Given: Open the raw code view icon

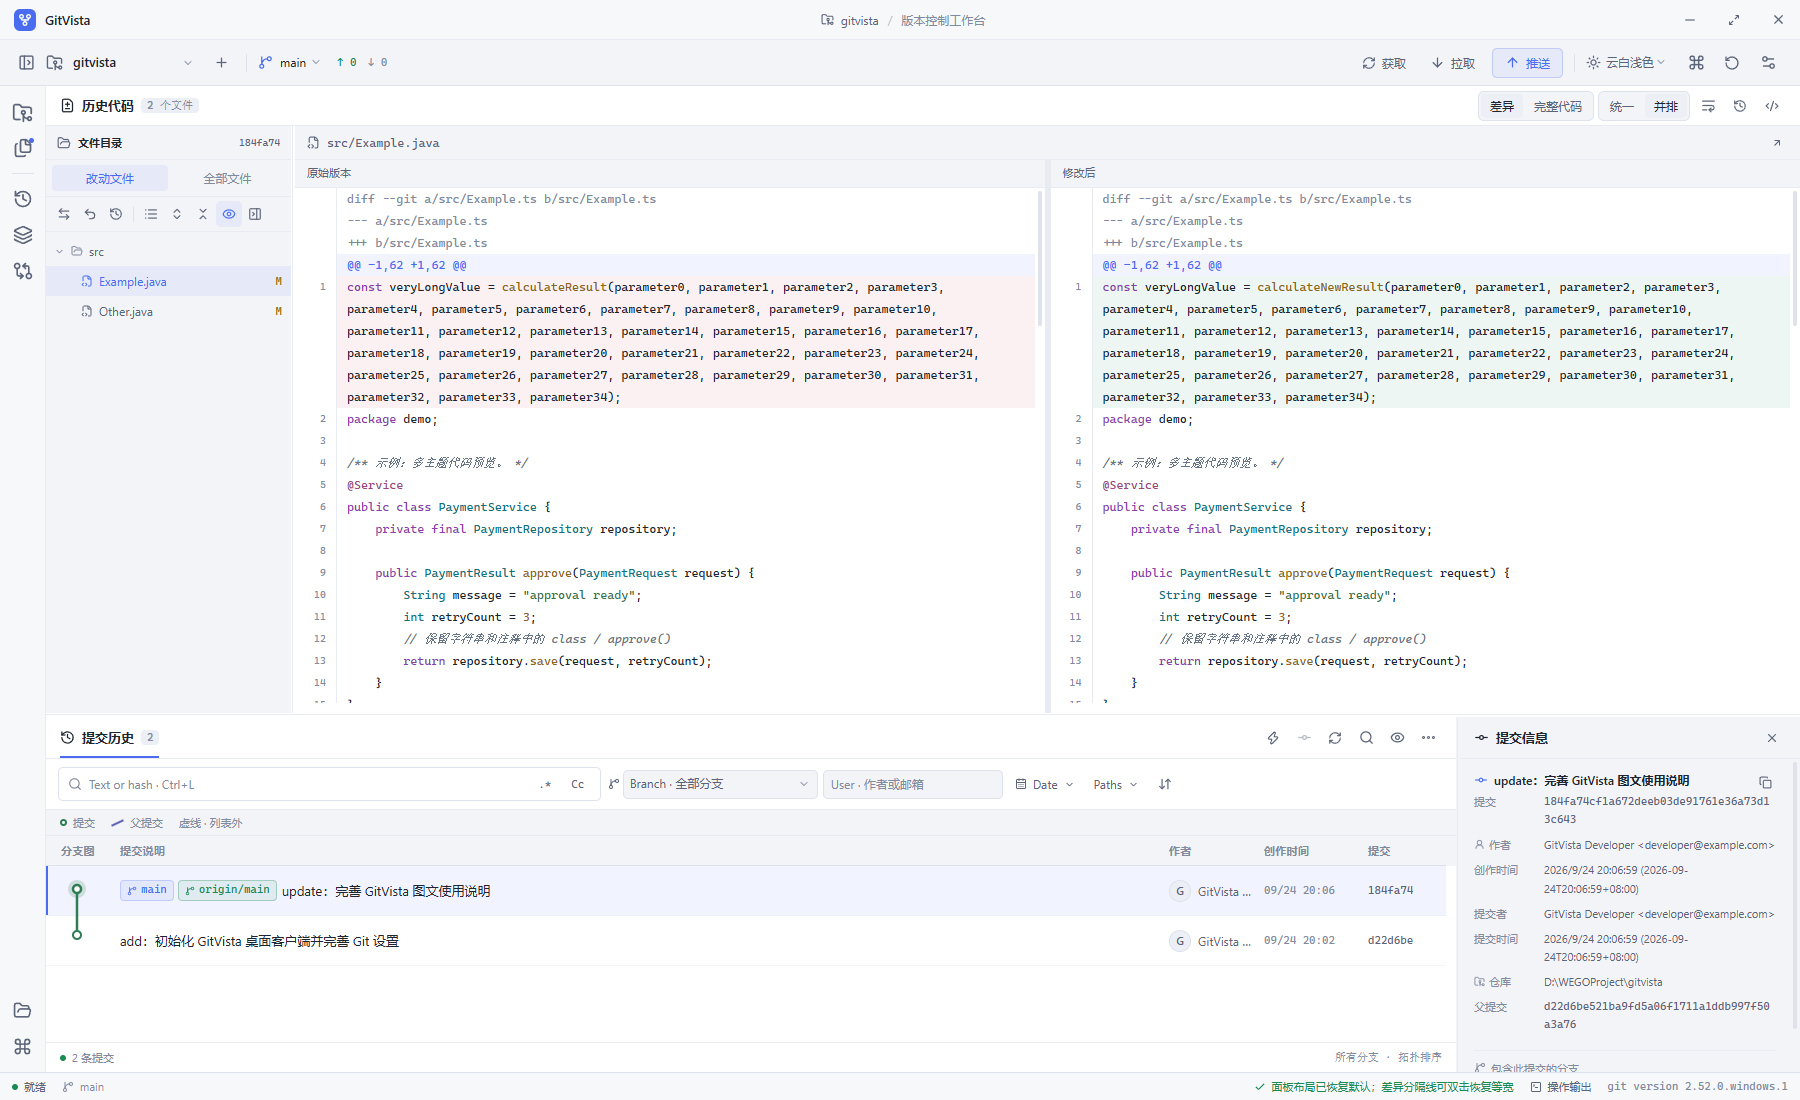Looking at the screenshot, I should coord(1772,106).
